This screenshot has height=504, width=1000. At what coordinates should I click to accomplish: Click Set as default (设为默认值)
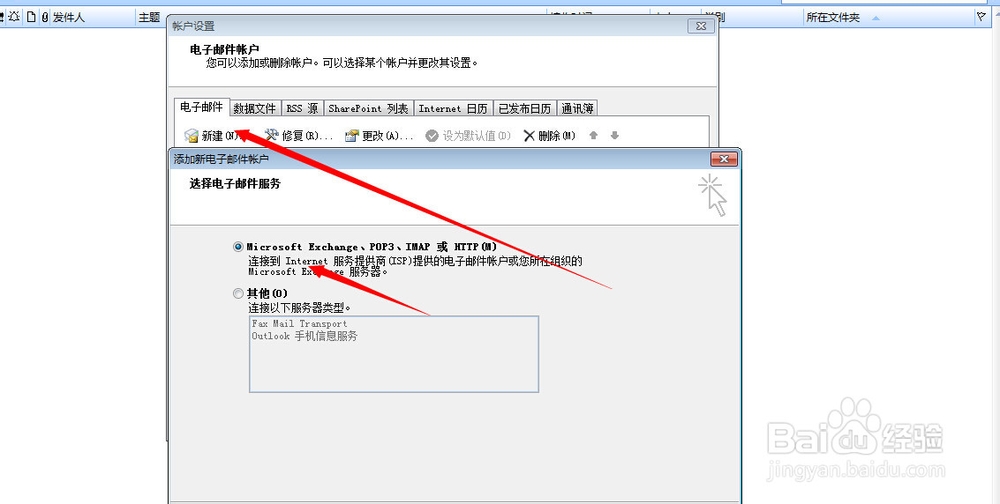(468, 136)
